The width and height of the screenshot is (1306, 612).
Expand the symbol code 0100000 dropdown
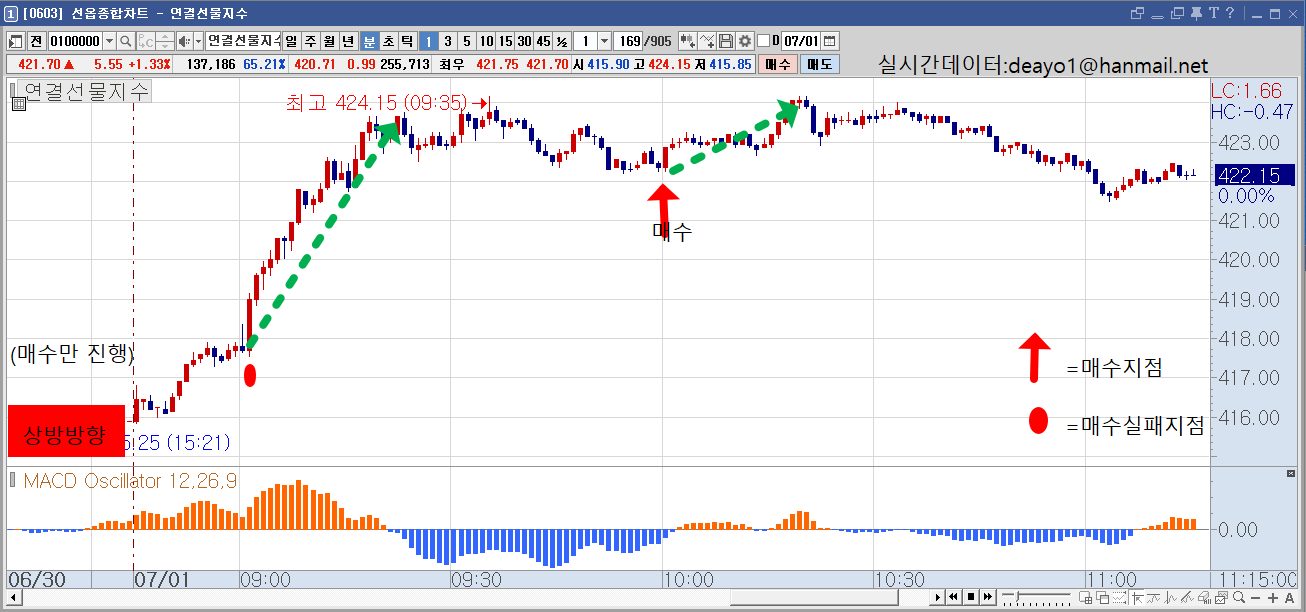coord(108,41)
